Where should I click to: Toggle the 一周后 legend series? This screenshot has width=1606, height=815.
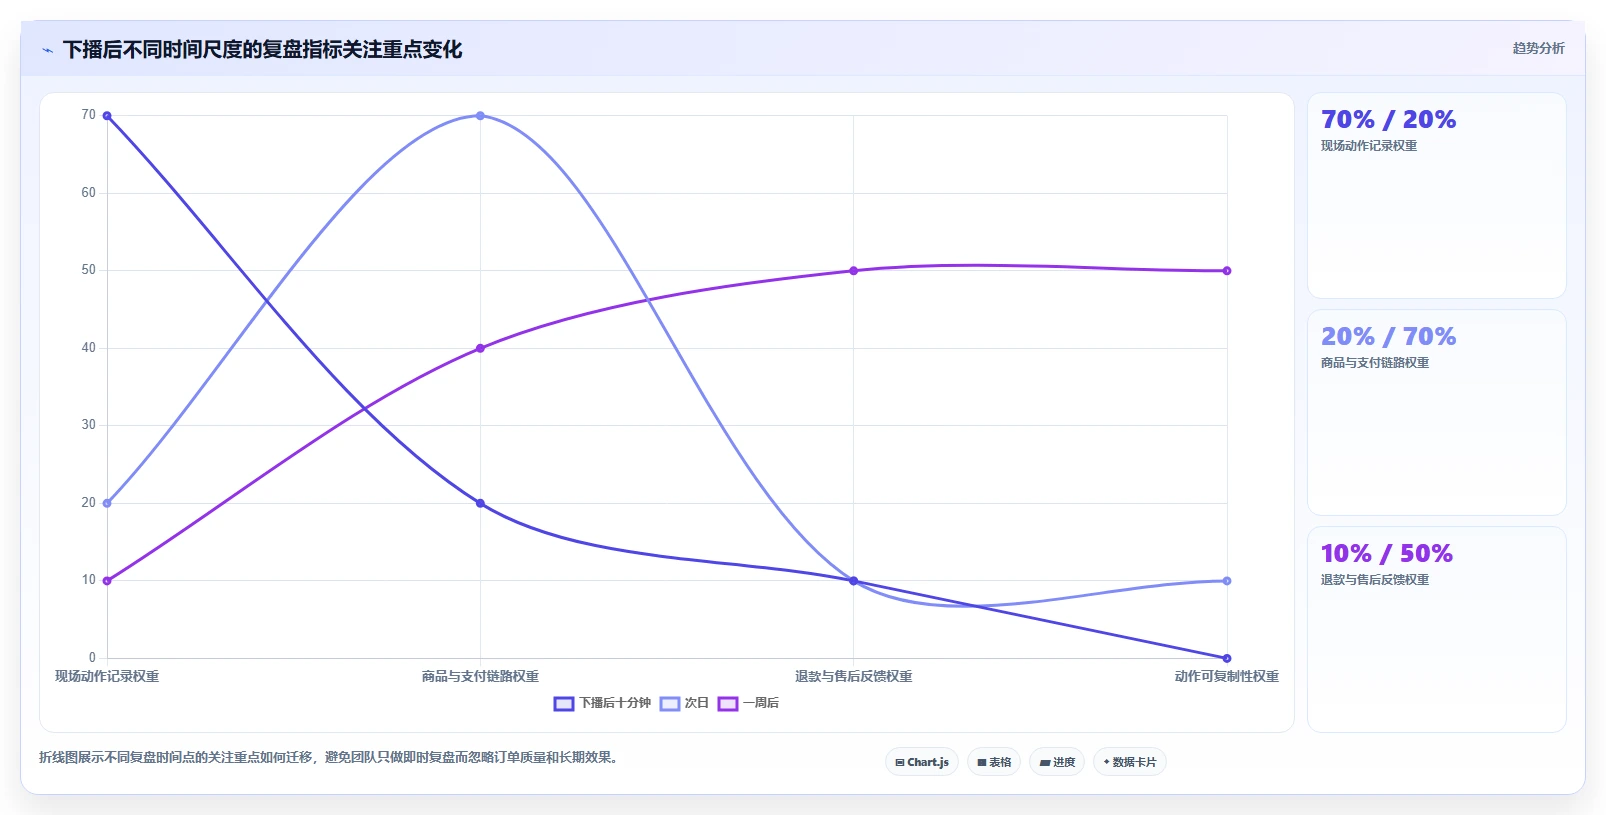pos(748,703)
